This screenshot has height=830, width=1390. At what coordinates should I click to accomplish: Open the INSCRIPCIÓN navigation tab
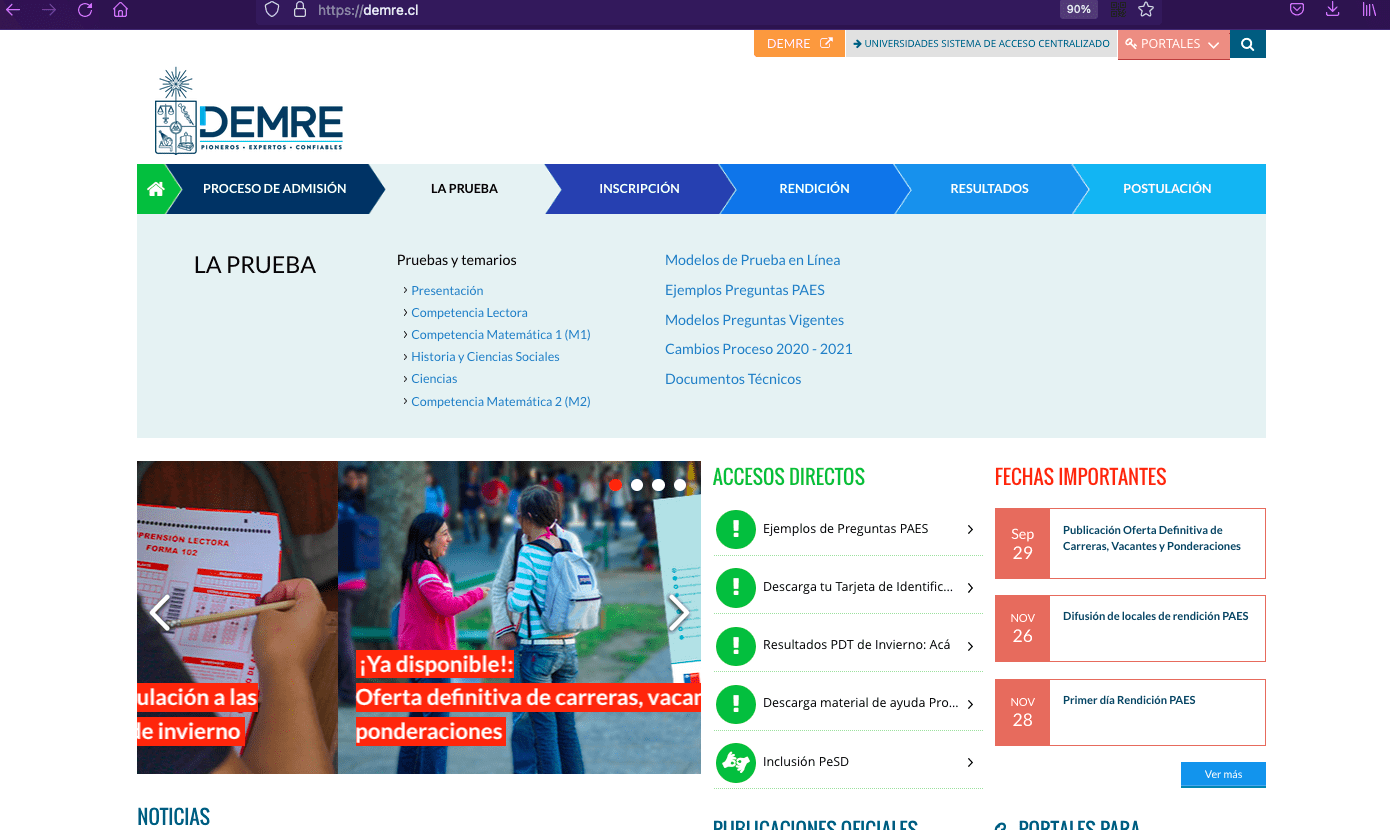(639, 189)
